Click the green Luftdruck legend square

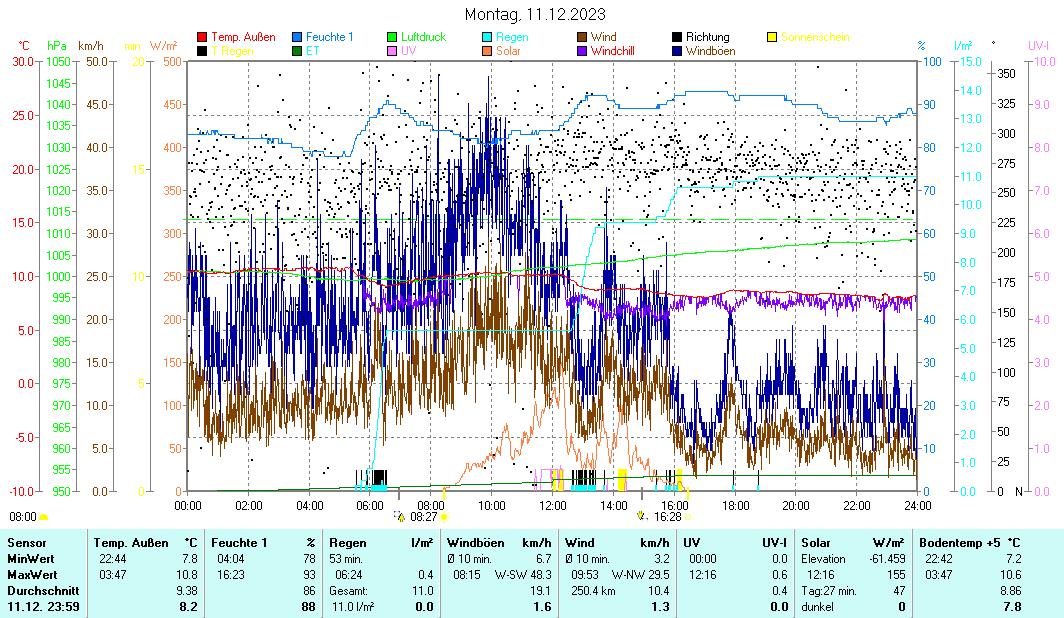(x=393, y=37)
